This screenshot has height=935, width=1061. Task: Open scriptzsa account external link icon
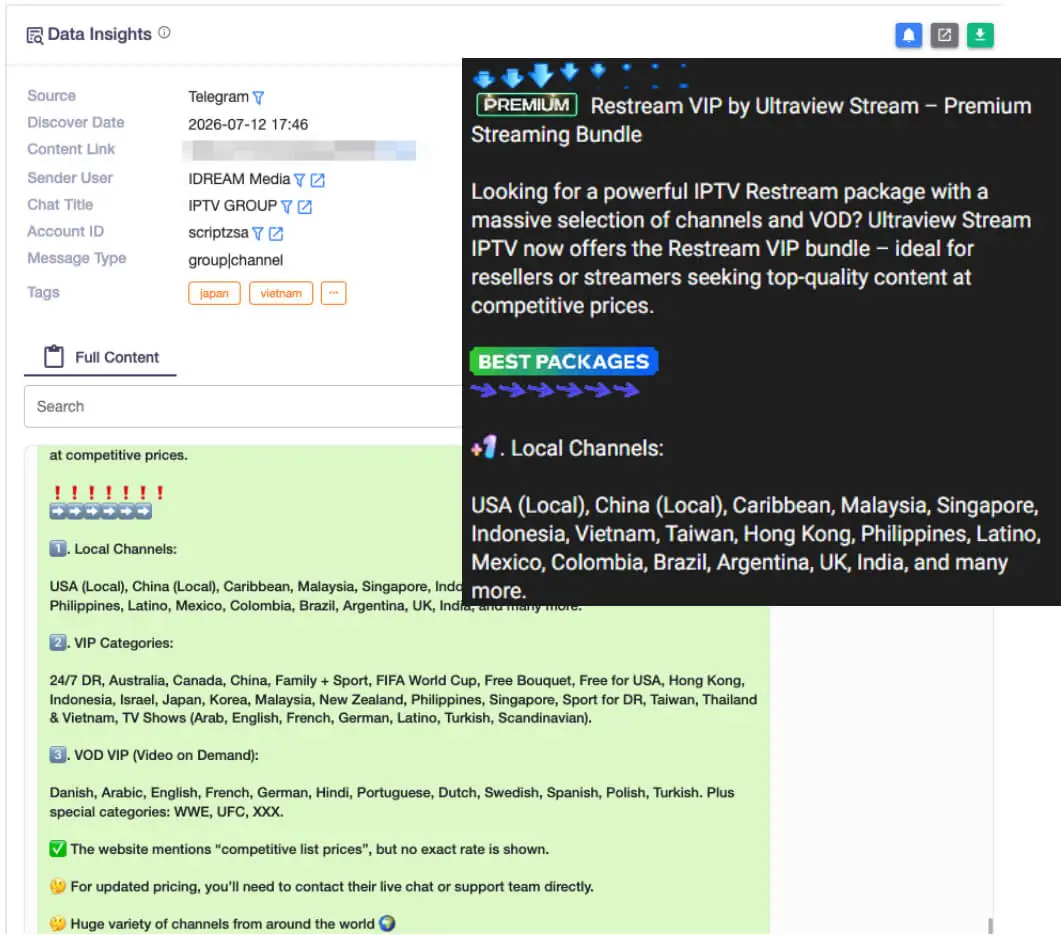click(x=275, y=233)
